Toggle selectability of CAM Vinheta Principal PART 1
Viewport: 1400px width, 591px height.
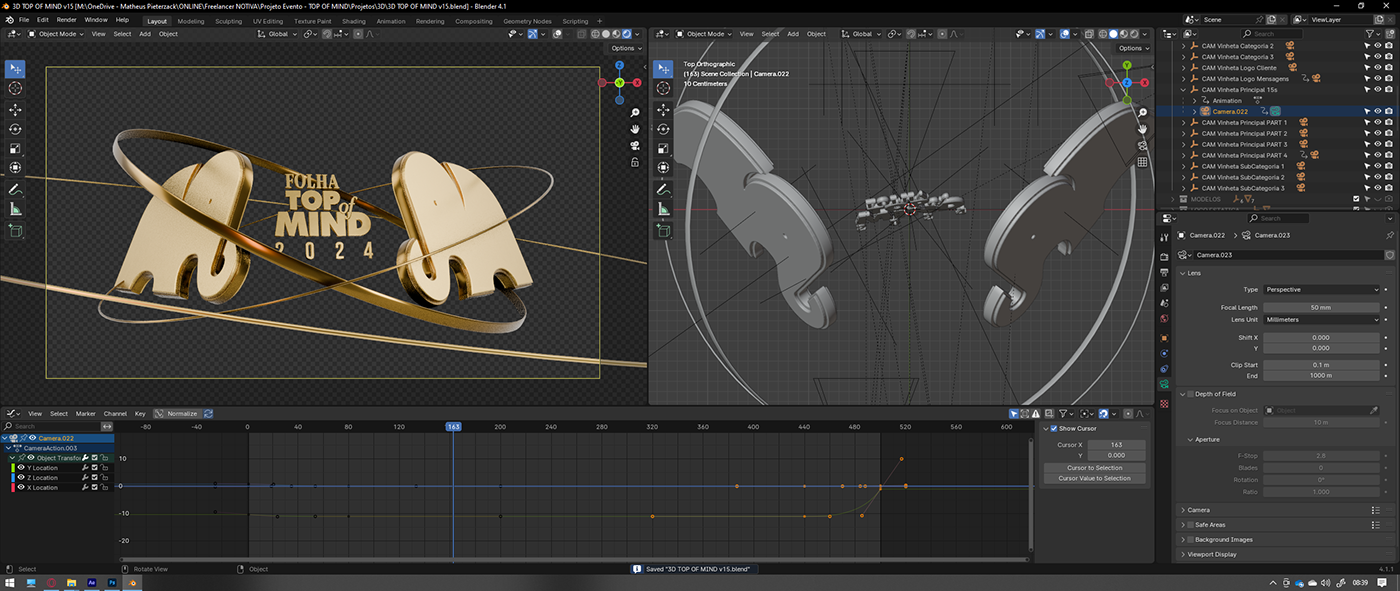click(1367, 123)
